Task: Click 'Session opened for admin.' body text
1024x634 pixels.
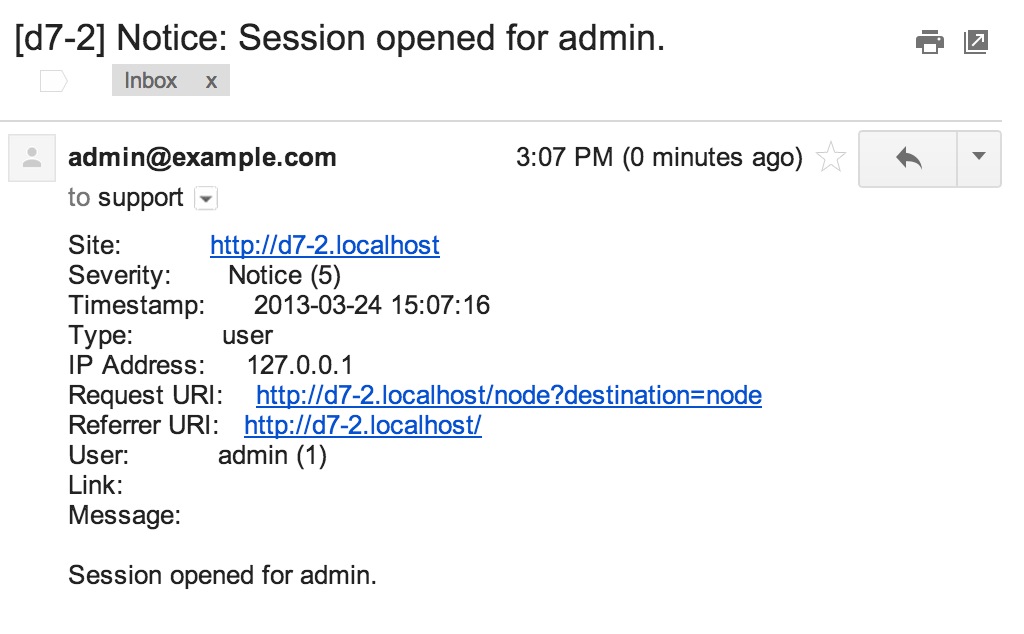Action: coord(223,575)
